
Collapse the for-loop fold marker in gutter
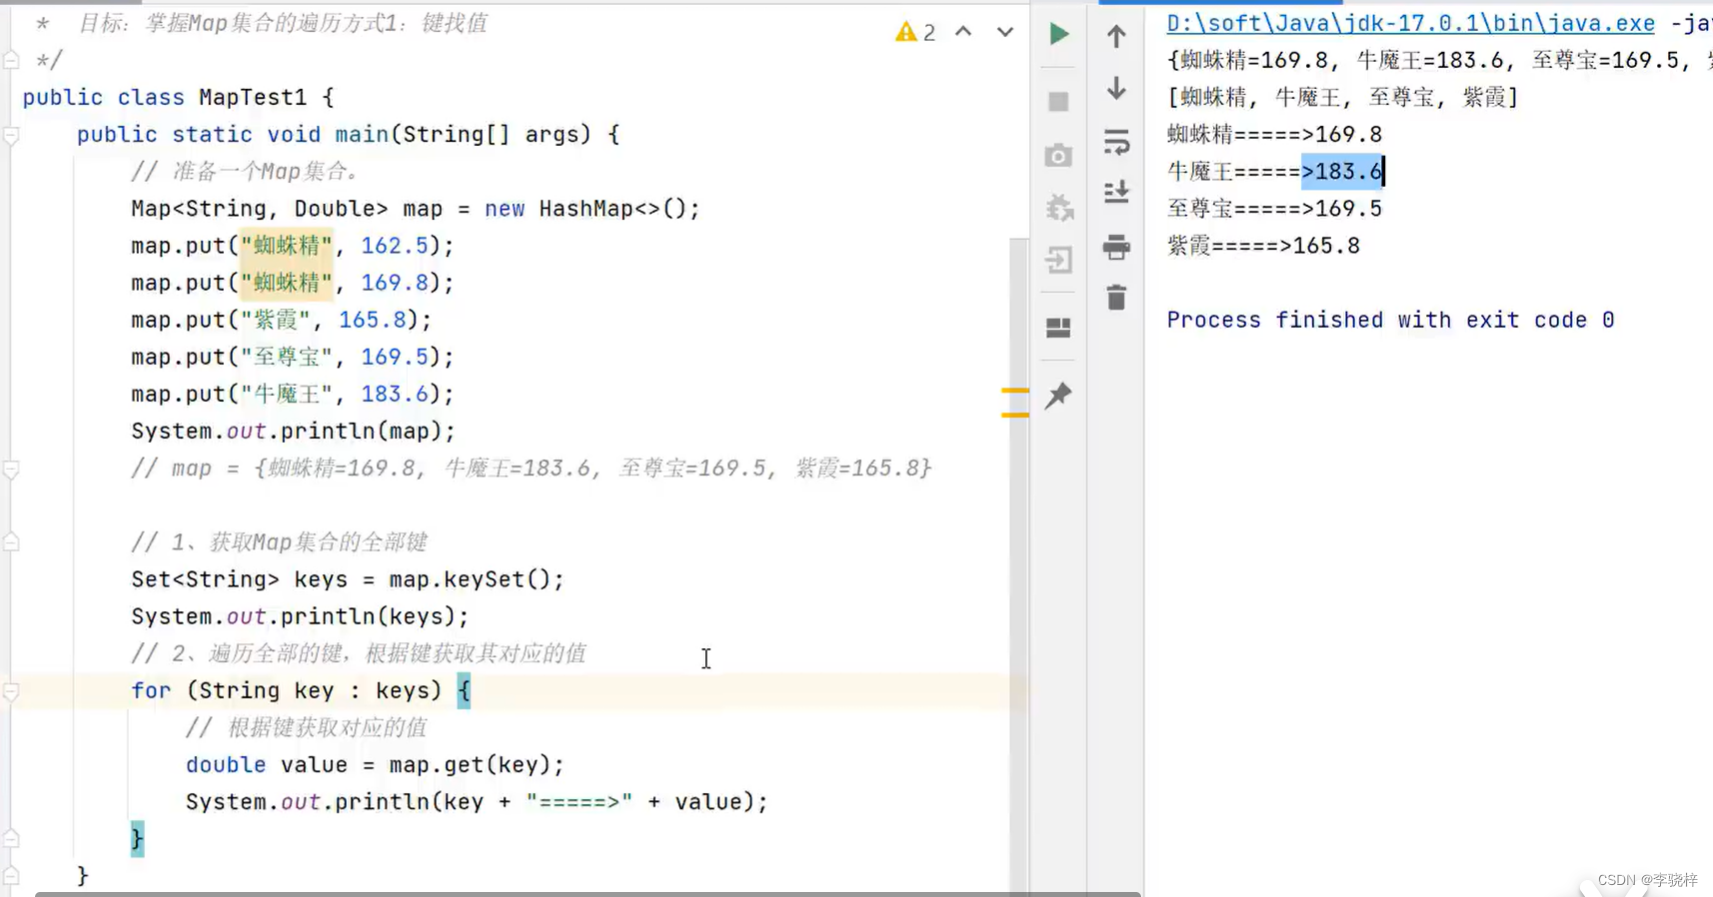[11, 691]
